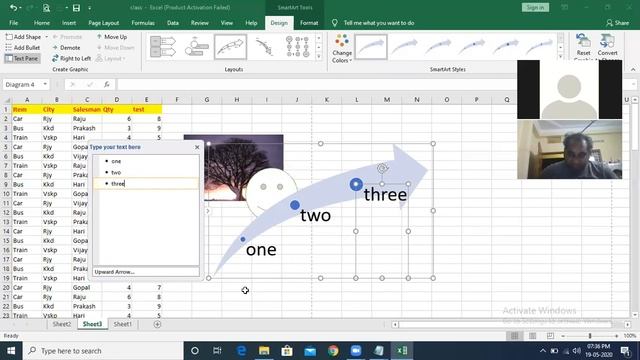Open File Explorer from taskbar
The height and width of the screenshot is (360, 640).
coord(264,351)
